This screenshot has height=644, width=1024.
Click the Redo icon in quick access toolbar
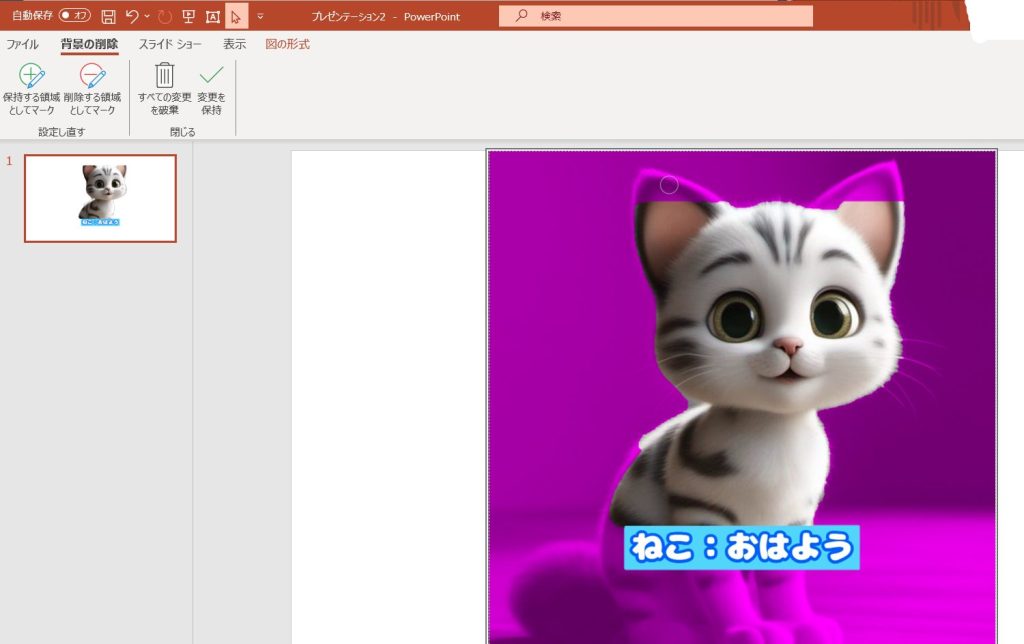(x=165, y=16)
